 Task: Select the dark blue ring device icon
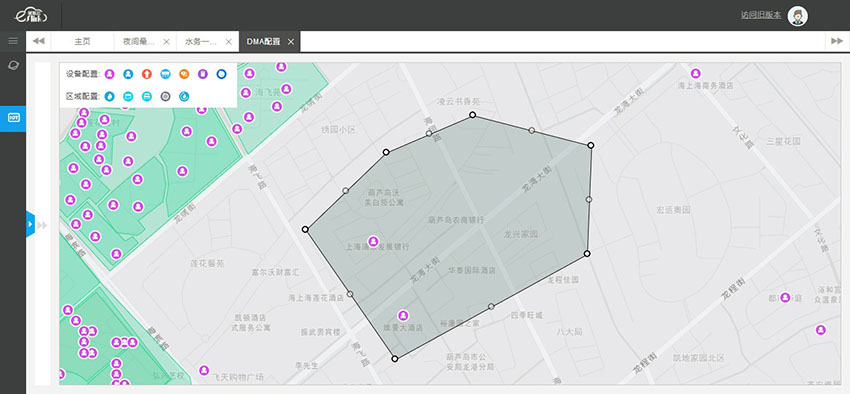[x=221, y=74]
